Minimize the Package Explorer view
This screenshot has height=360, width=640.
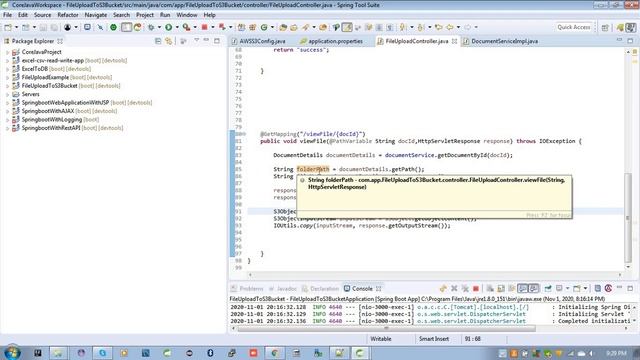coord(207,40)
